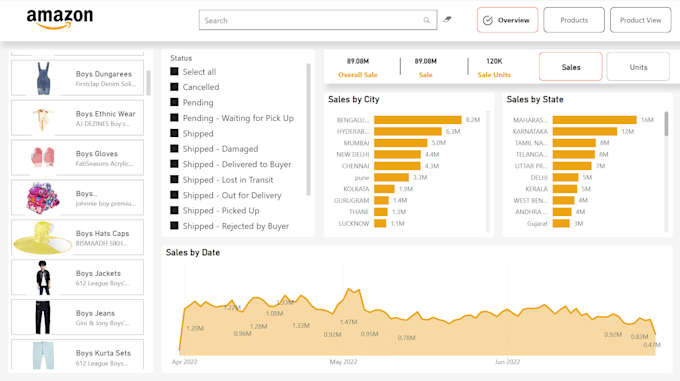Click the Sale Units KPI card
The image size is (680, 381).
coord(494,68)
